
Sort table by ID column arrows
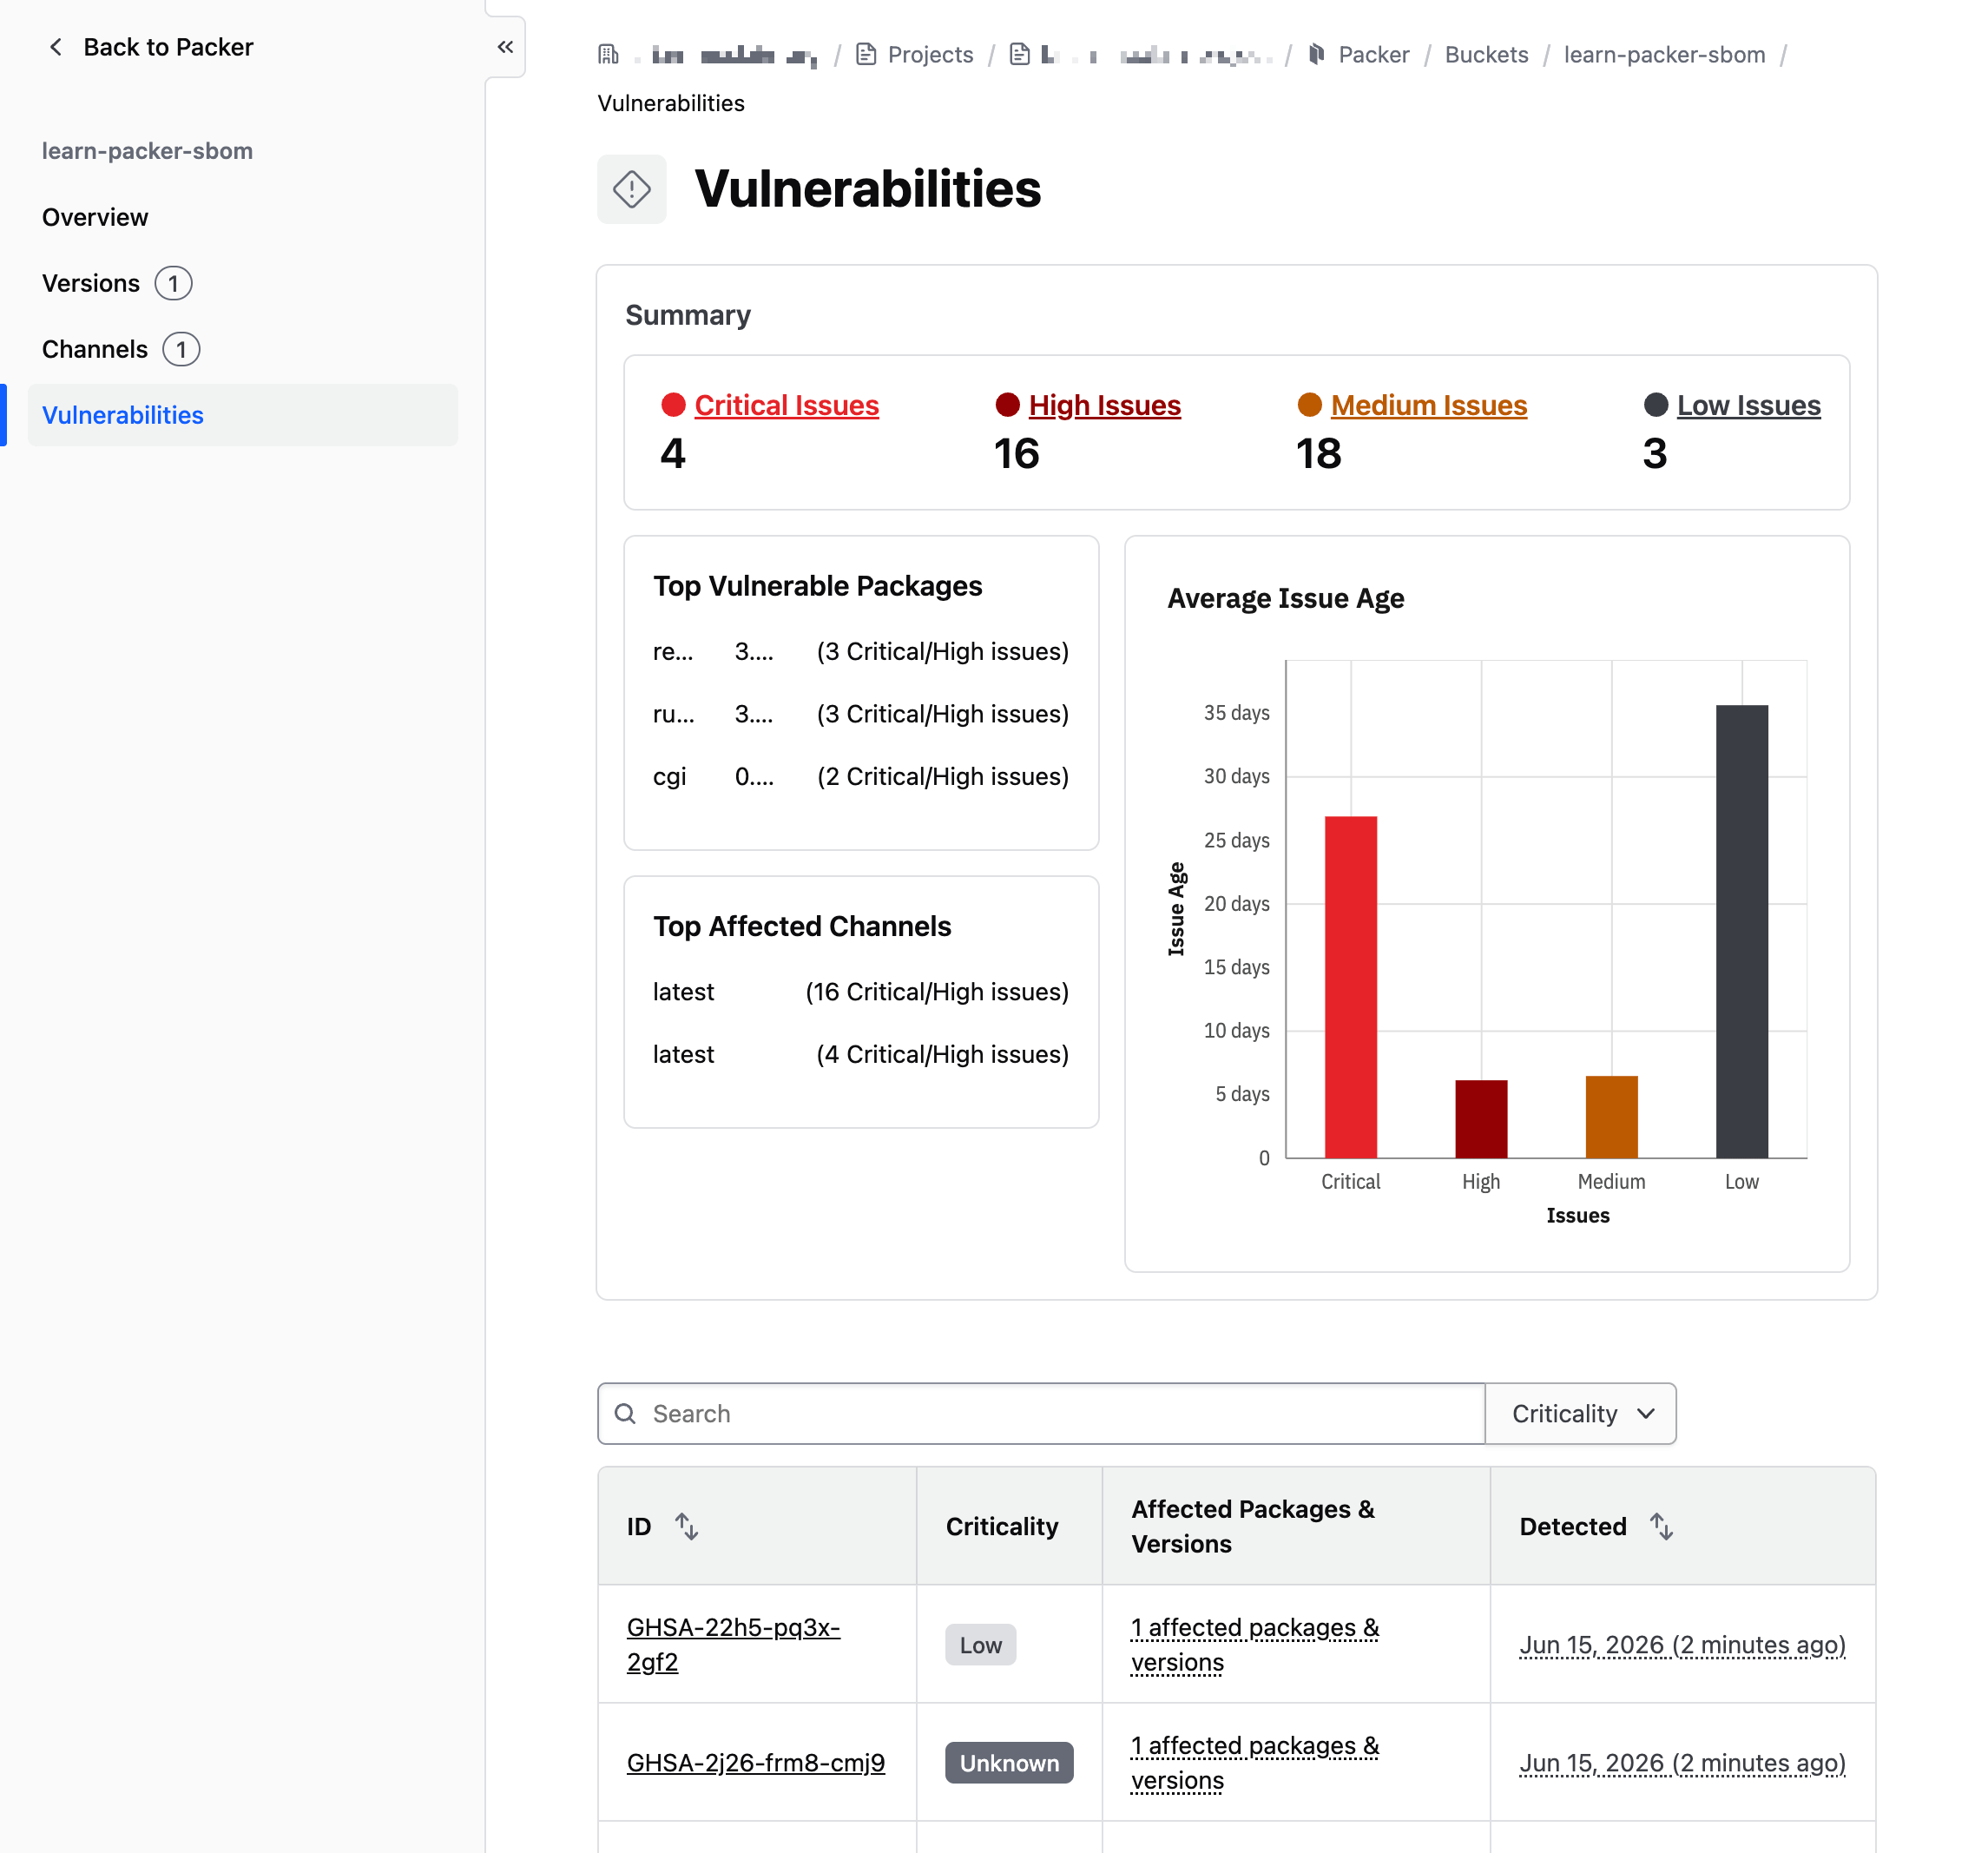686,1526
